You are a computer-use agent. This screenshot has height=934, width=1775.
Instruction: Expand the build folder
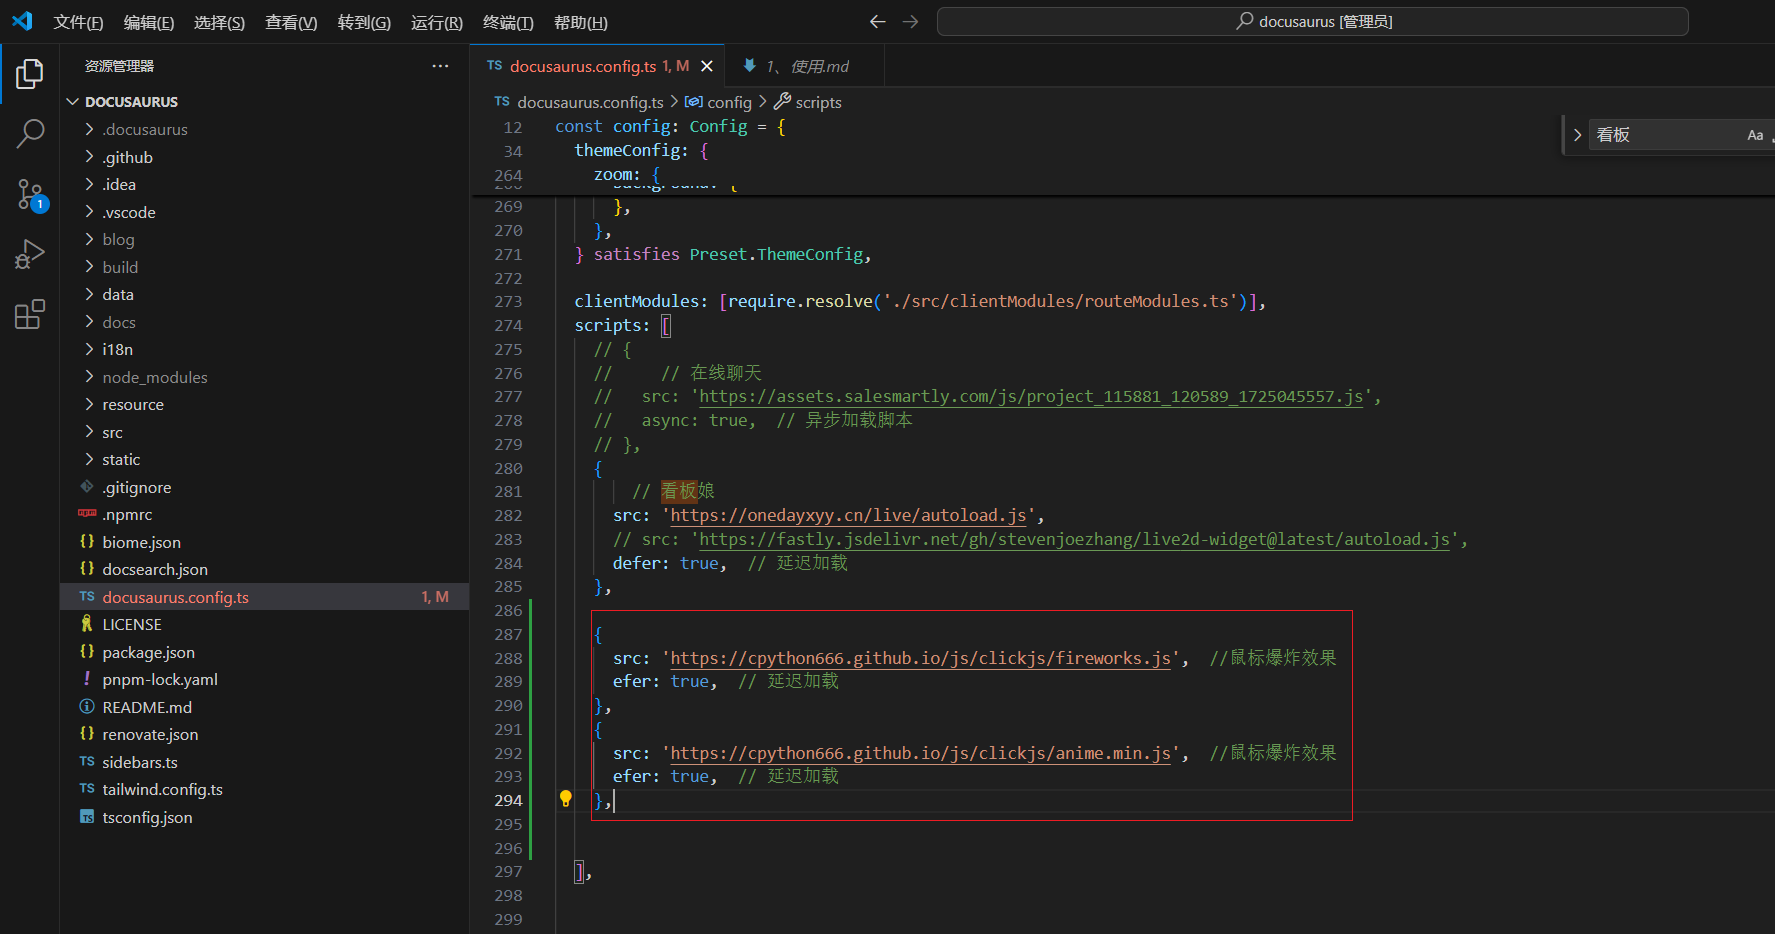click(x=120, y=267)
